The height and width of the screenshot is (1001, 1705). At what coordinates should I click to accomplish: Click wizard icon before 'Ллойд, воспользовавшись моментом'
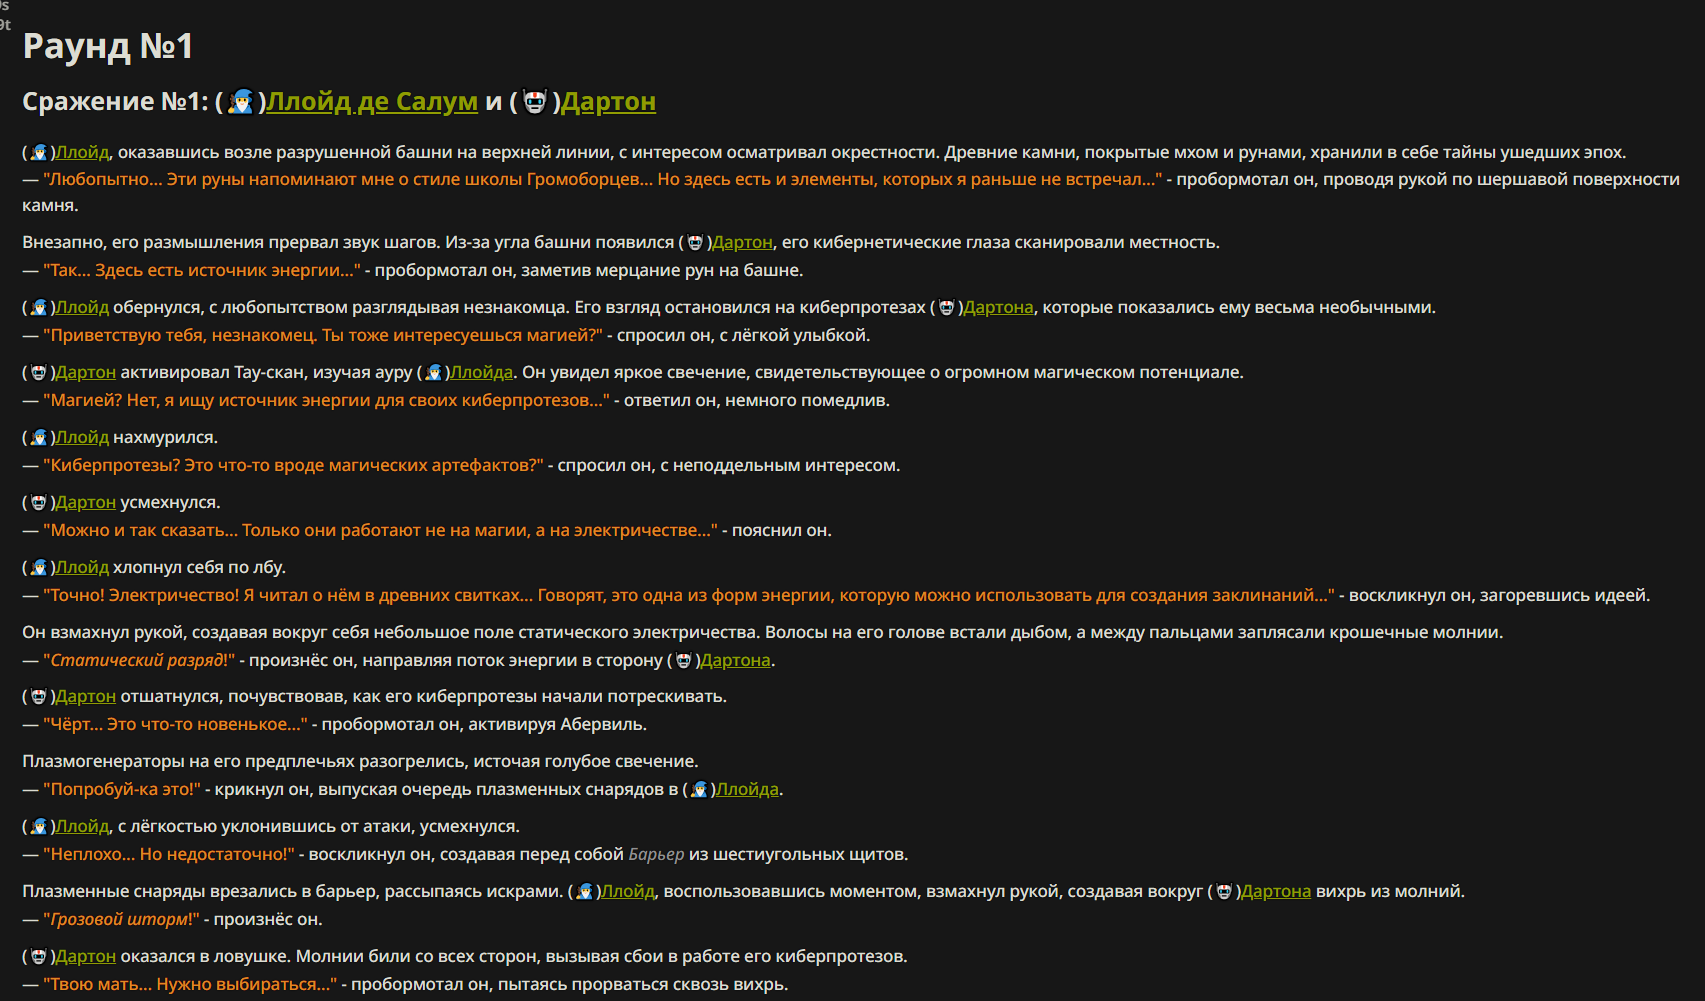tap(585, 891)
